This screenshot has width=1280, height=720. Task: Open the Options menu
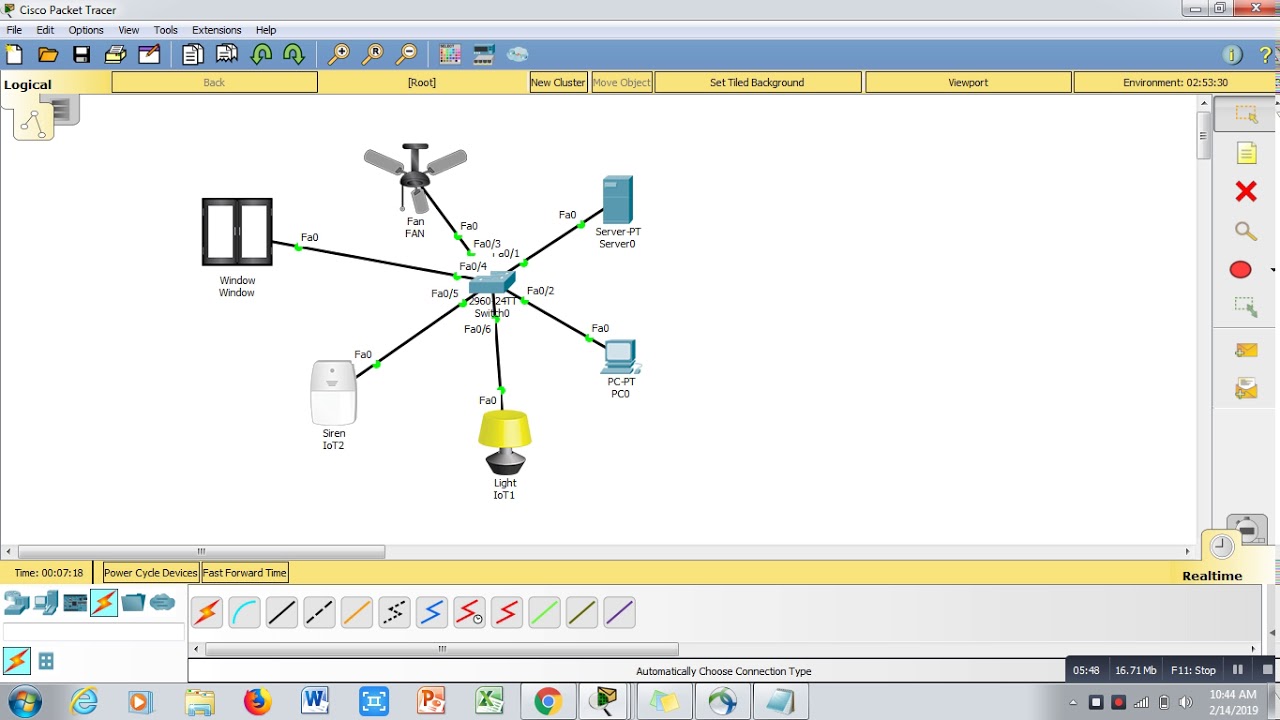pos(86,30)
